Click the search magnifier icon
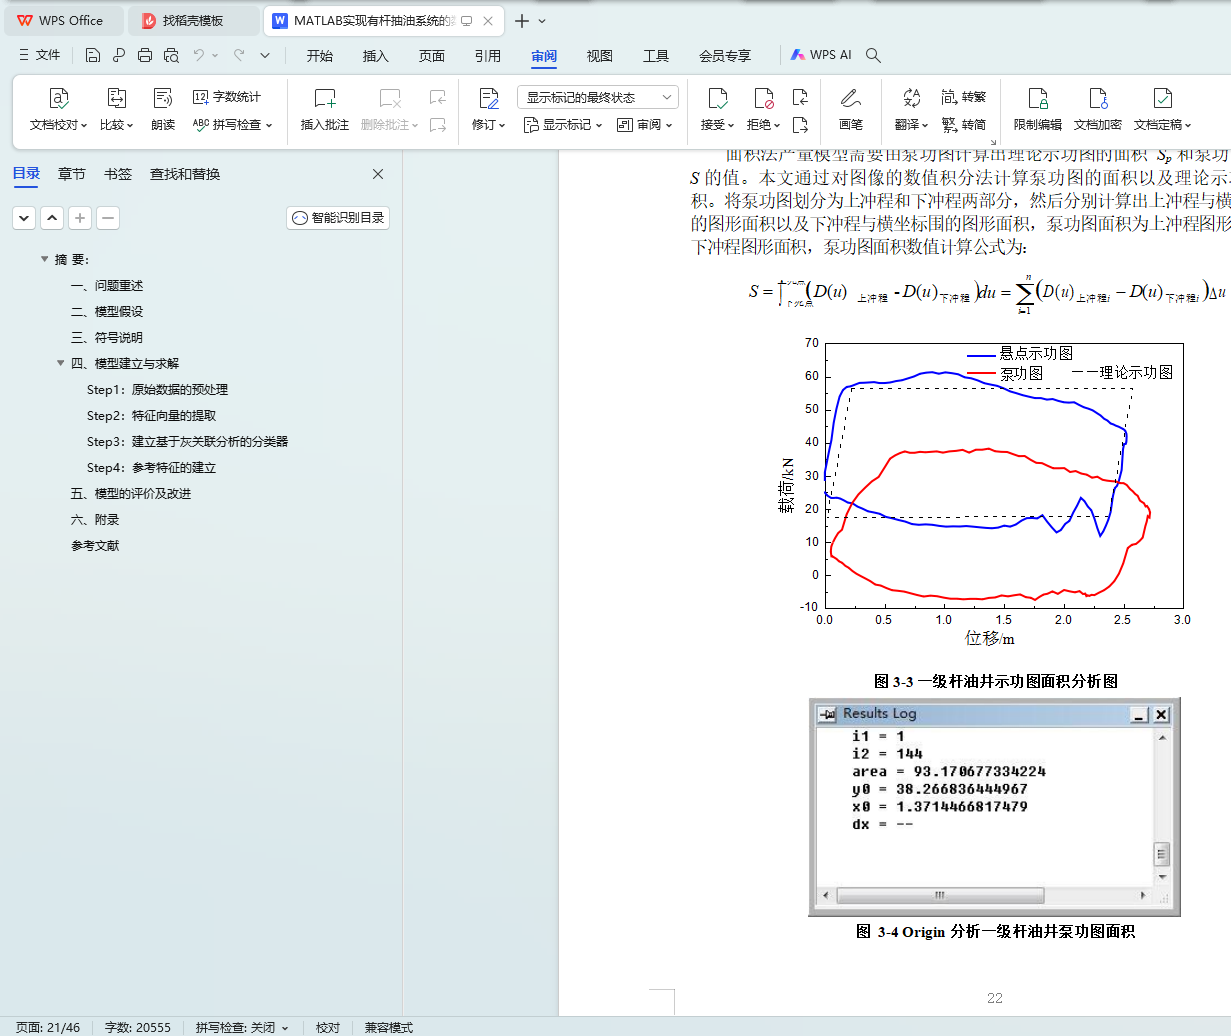The image size is (1231, 1036). 873,55
